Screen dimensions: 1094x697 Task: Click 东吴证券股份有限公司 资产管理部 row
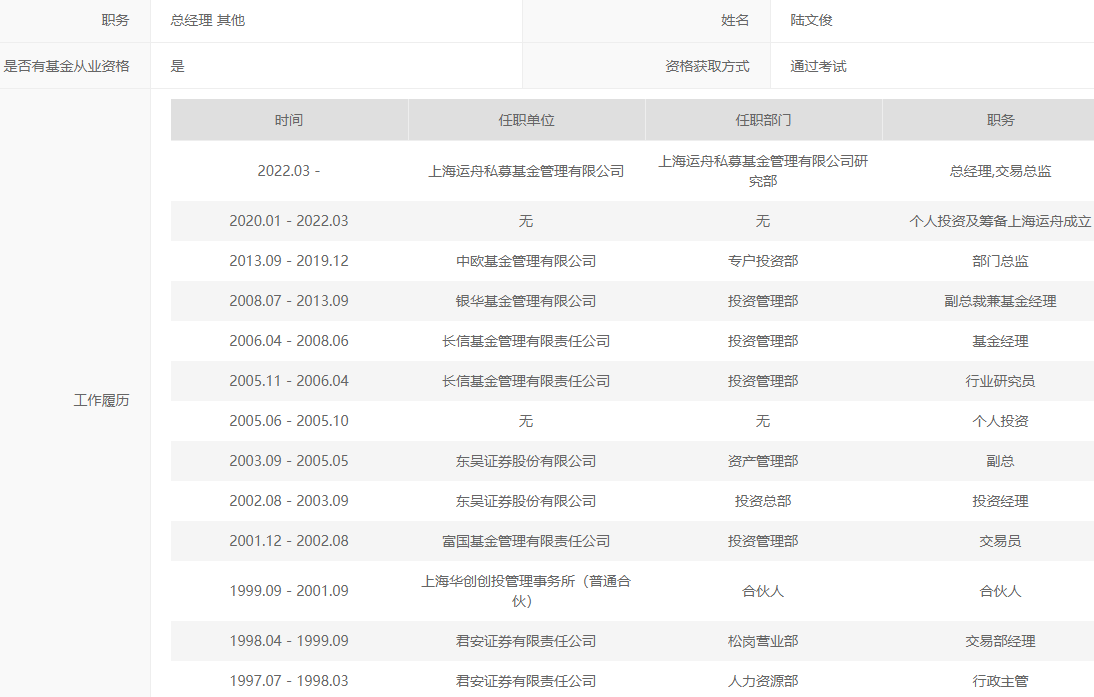[527, 461]
